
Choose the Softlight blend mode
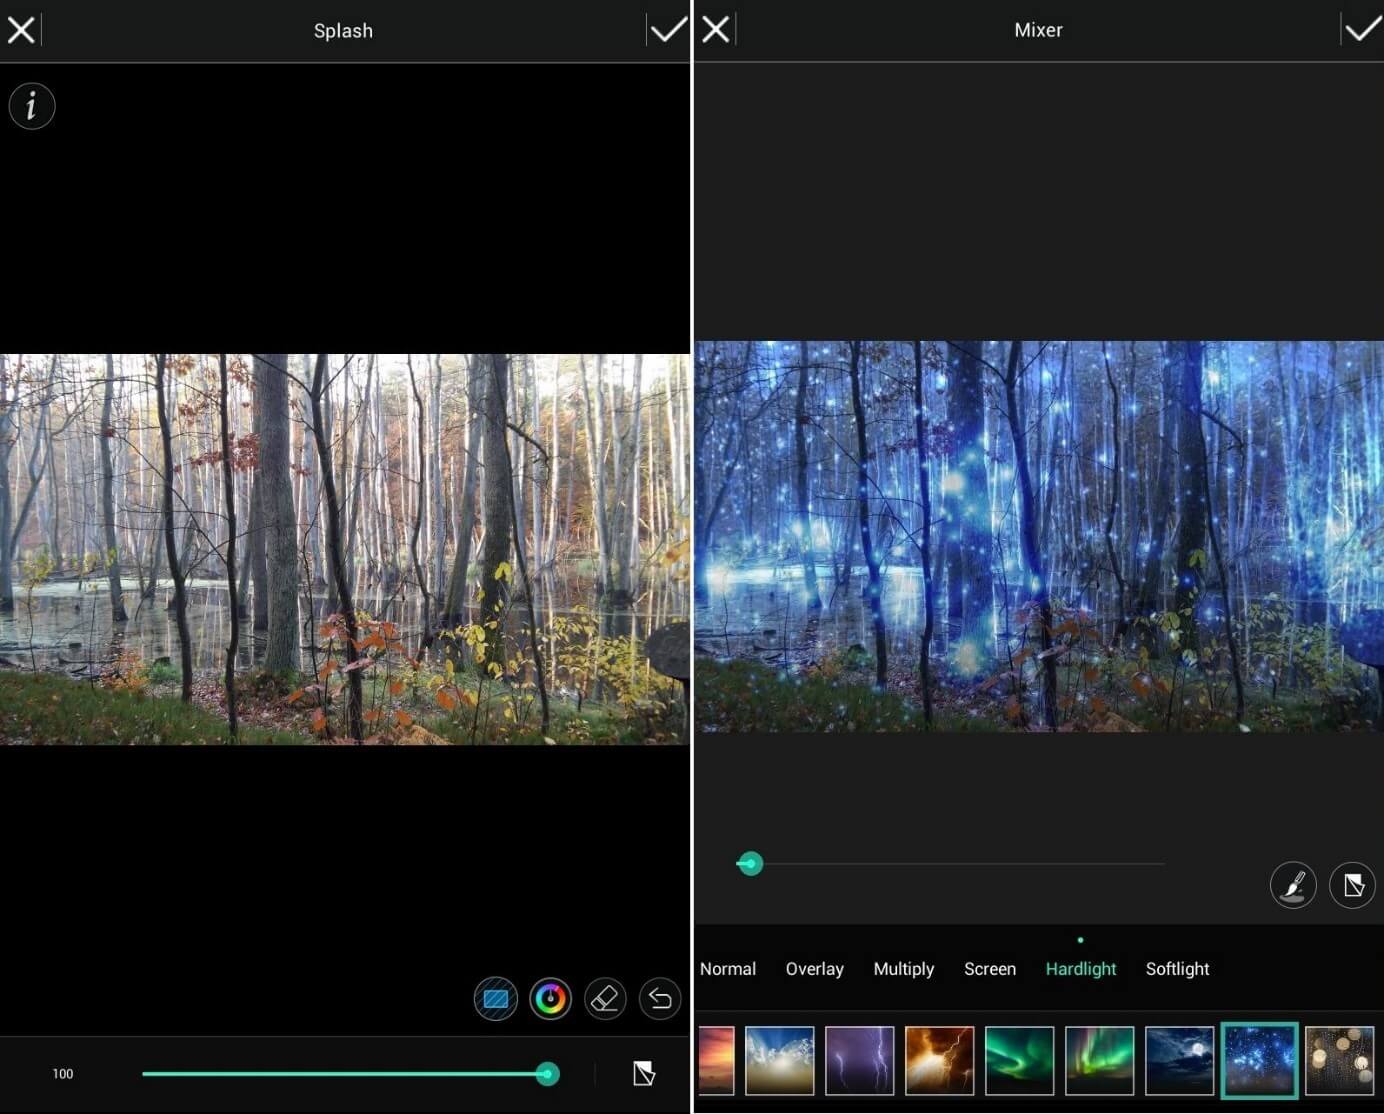[x=1178, y=969]
